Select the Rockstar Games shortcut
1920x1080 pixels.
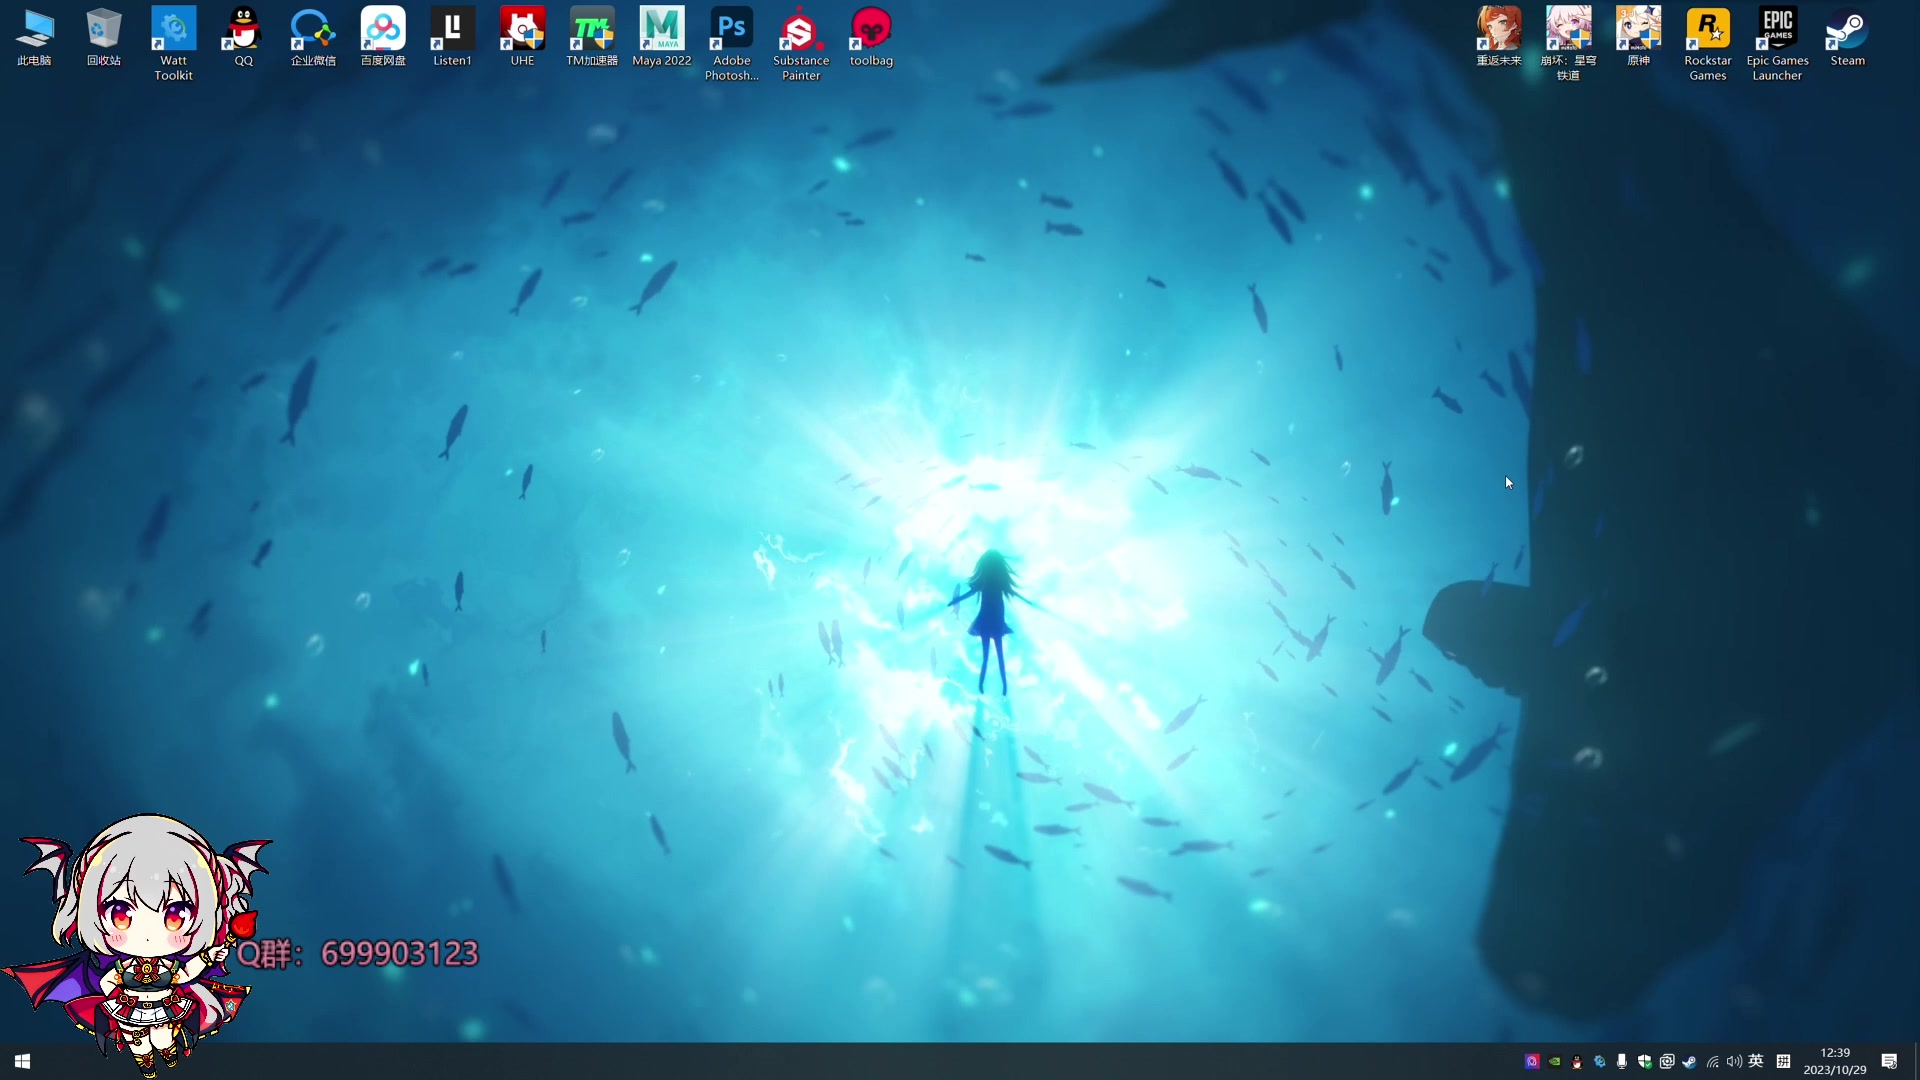pyautogui.click(x=1708, y=44)
